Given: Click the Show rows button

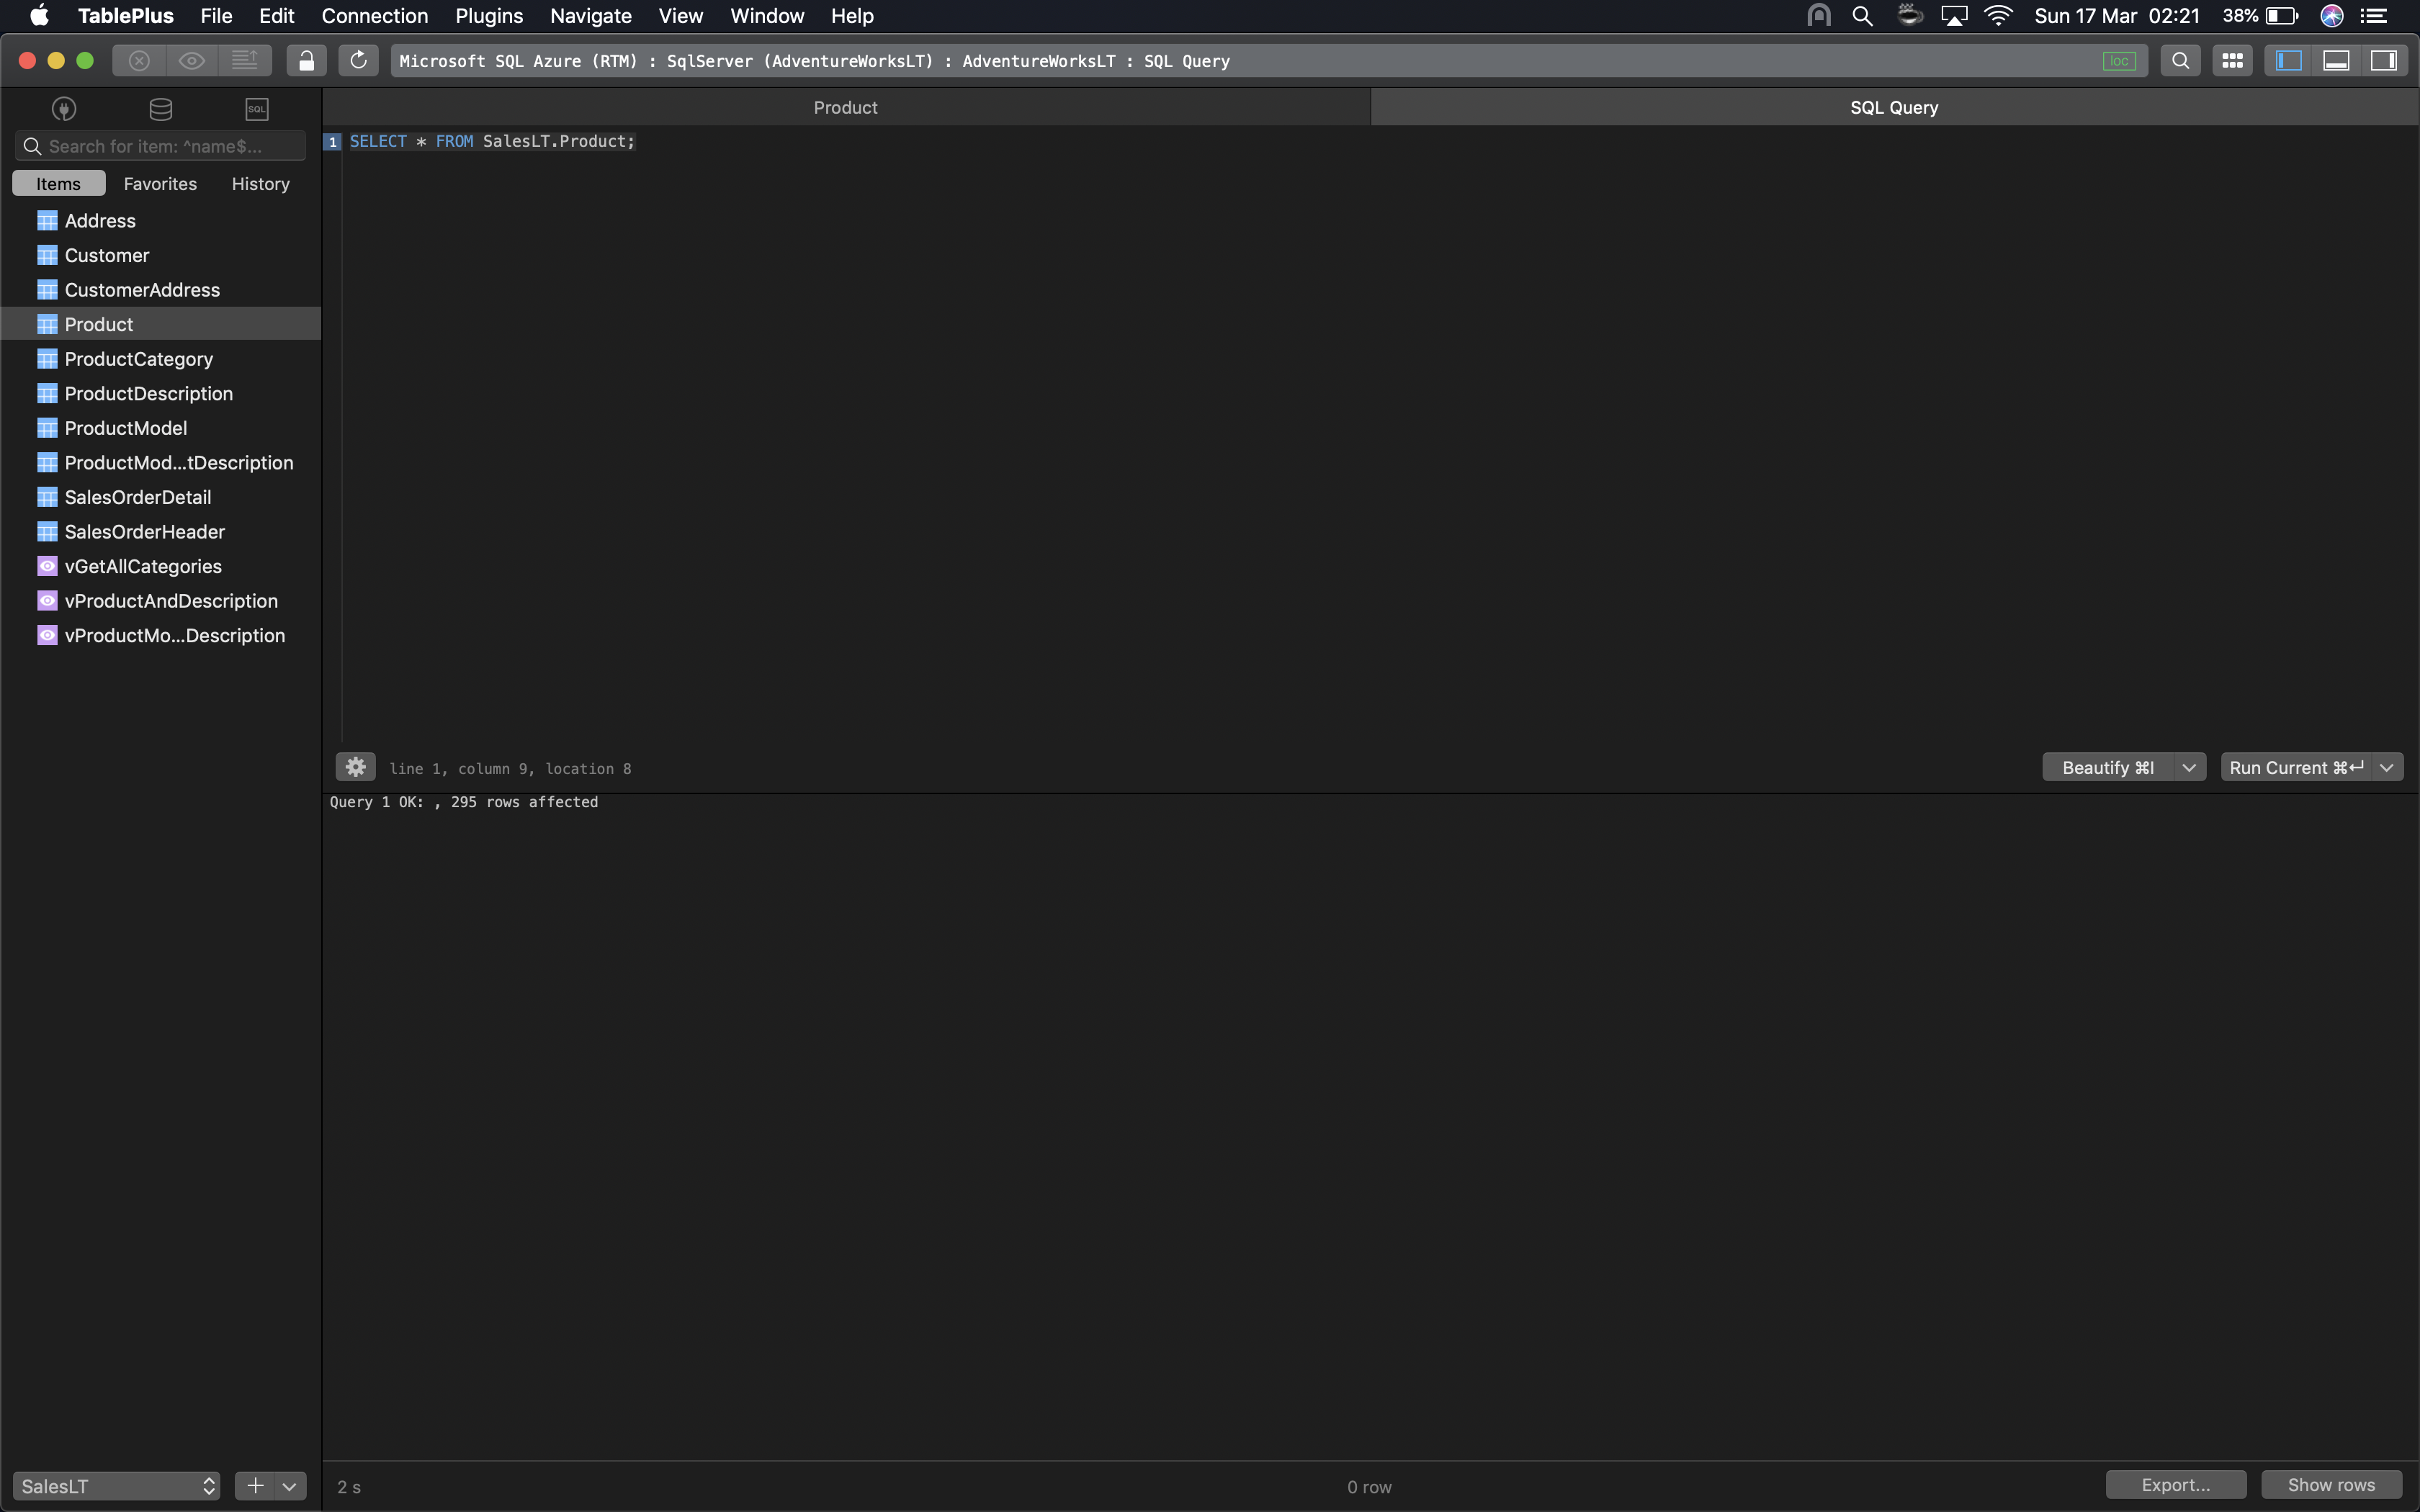Looking at the screenshot, I should [x=2331, y=1485].
